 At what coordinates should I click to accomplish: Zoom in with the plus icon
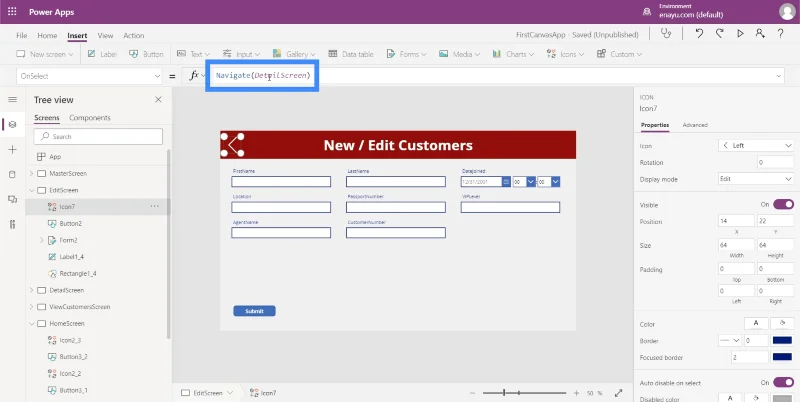tap(577, 393)
